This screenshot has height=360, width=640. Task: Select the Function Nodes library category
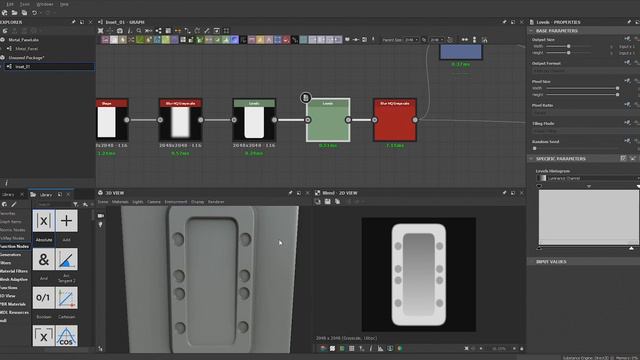(x=14, y=247)
